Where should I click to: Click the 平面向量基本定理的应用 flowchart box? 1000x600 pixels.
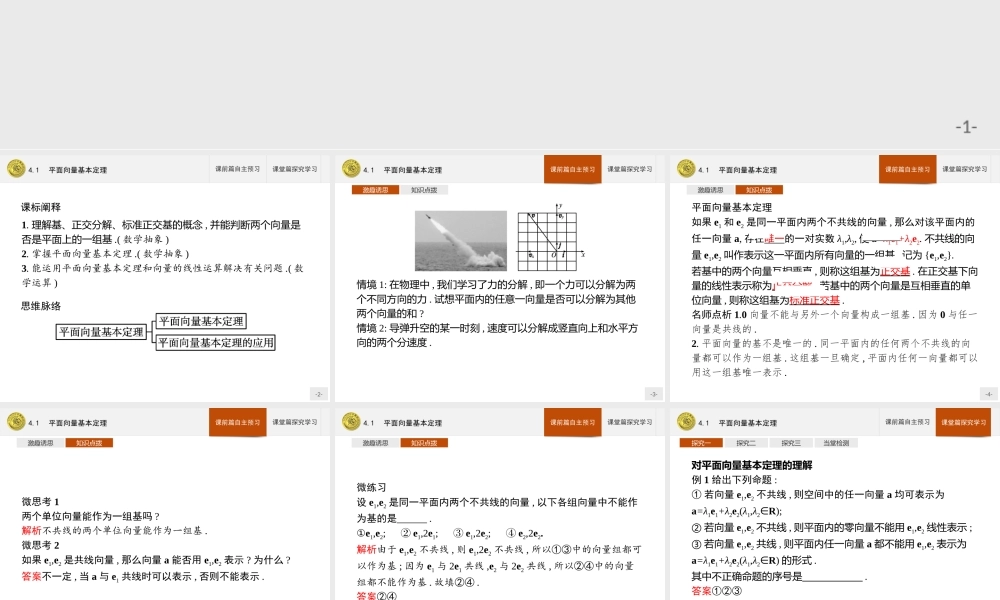pyautogui.click(x=216, y=342)
